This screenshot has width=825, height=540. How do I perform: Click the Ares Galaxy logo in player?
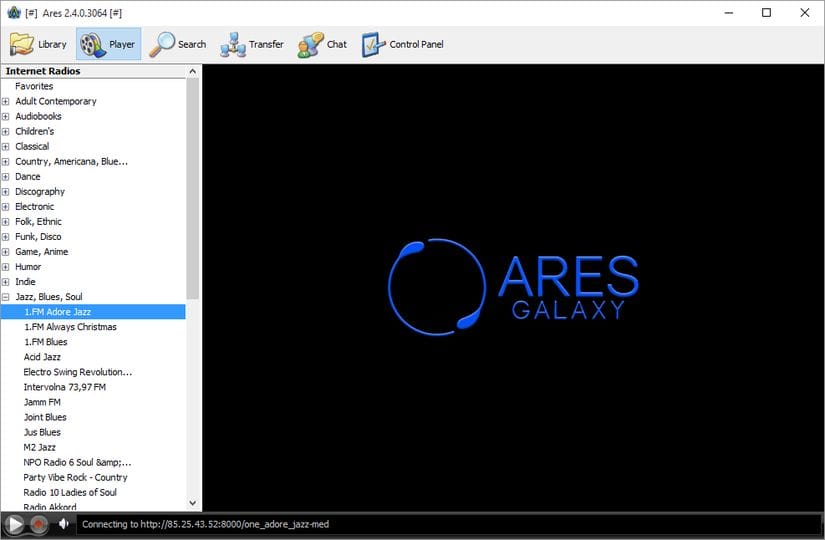click(512, 286)
